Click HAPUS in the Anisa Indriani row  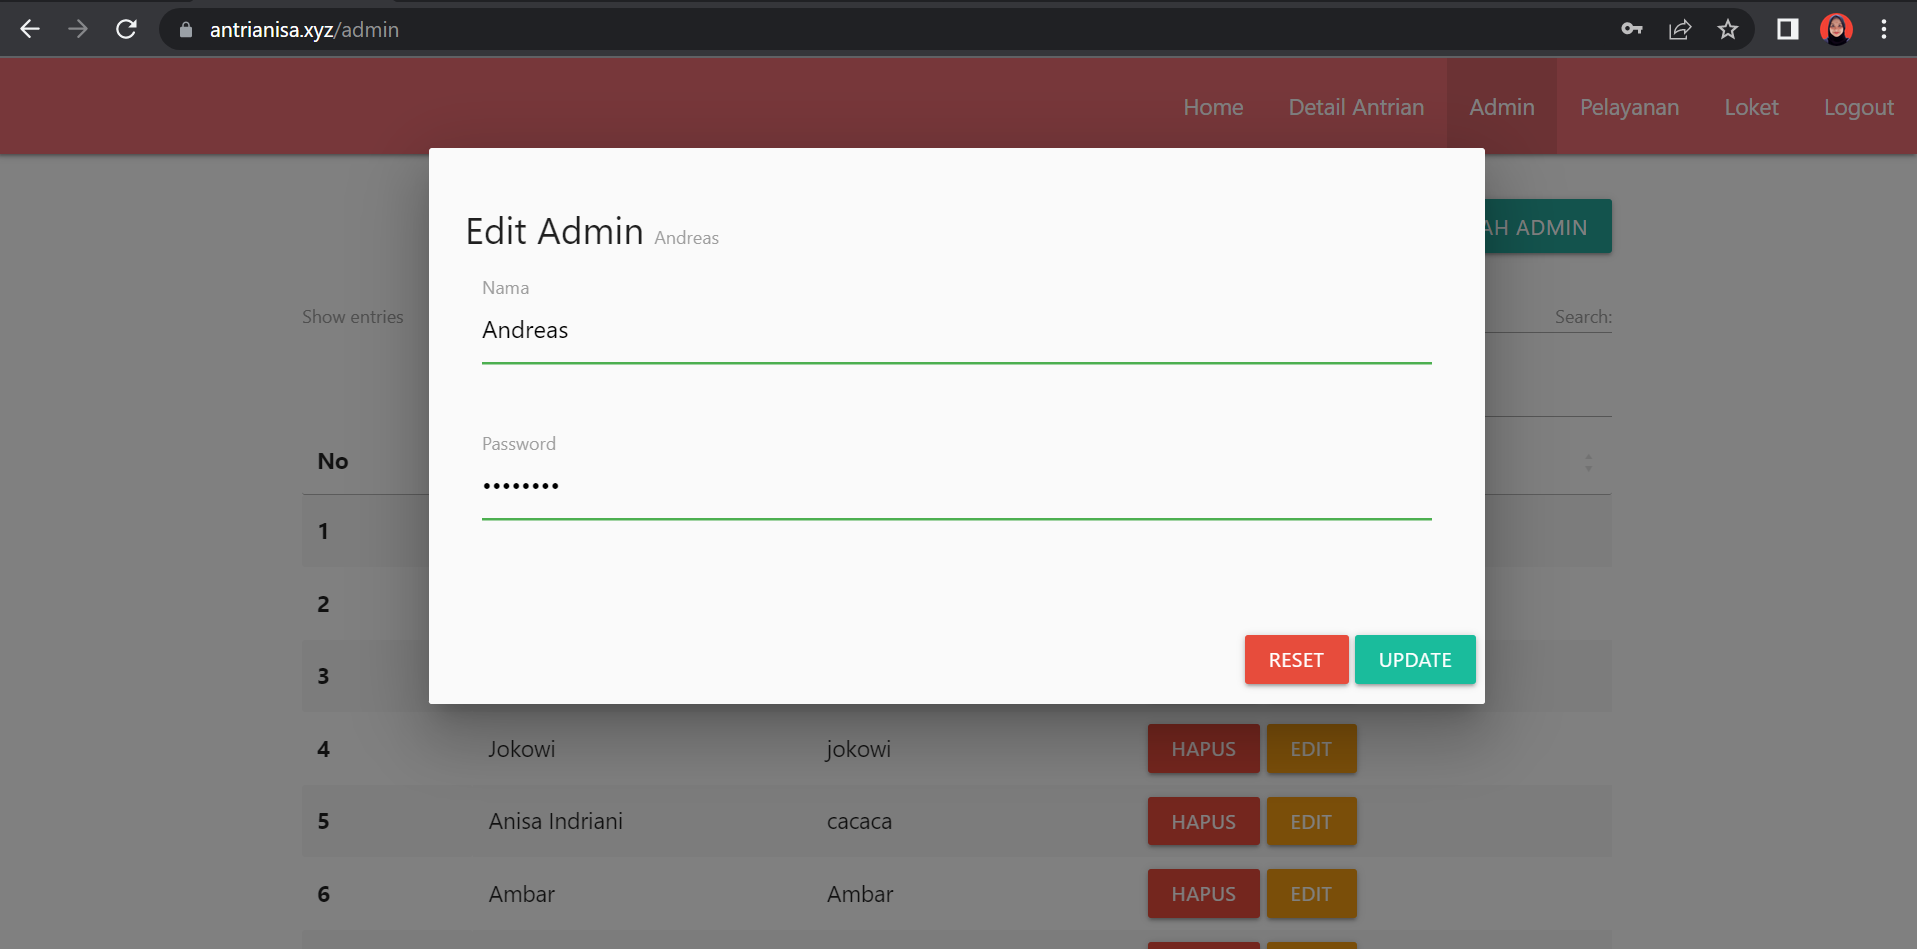point(1203,822)
